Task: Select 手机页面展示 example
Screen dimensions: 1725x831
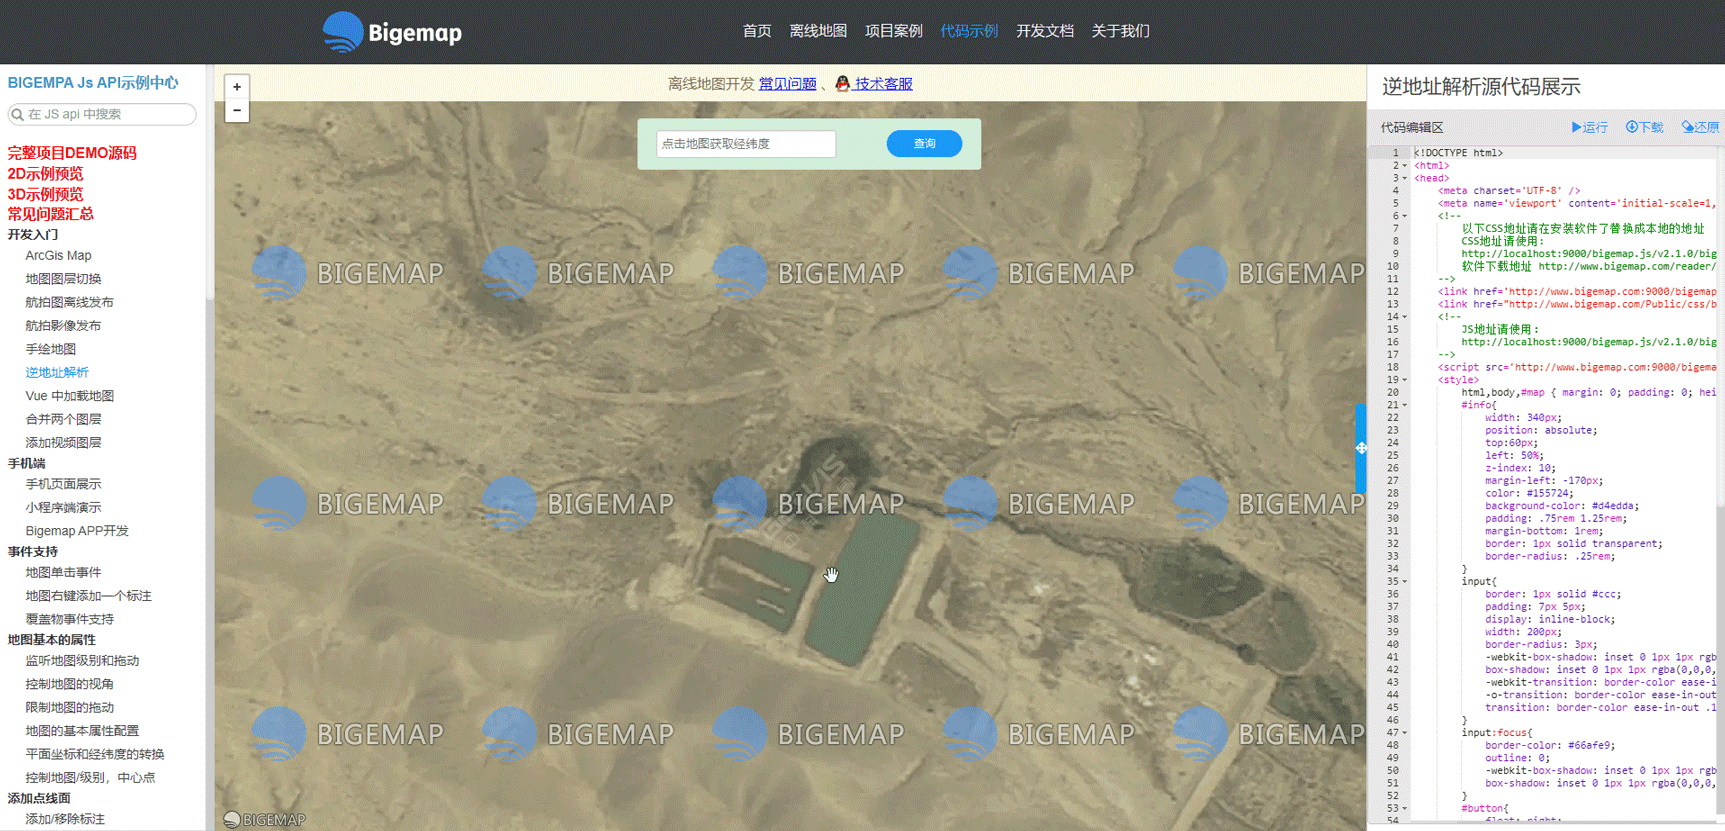Action: (63, 484)
